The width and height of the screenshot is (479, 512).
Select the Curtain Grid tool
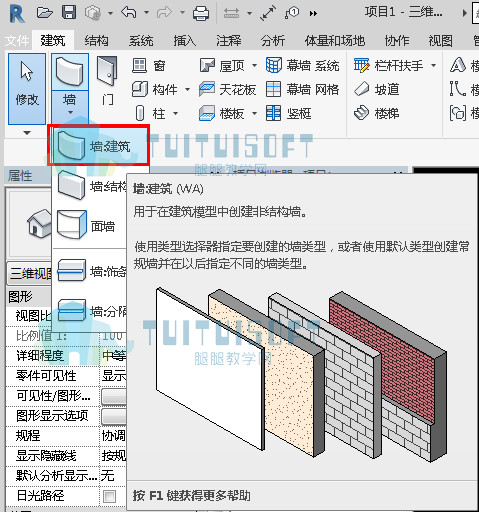[303, 89]
